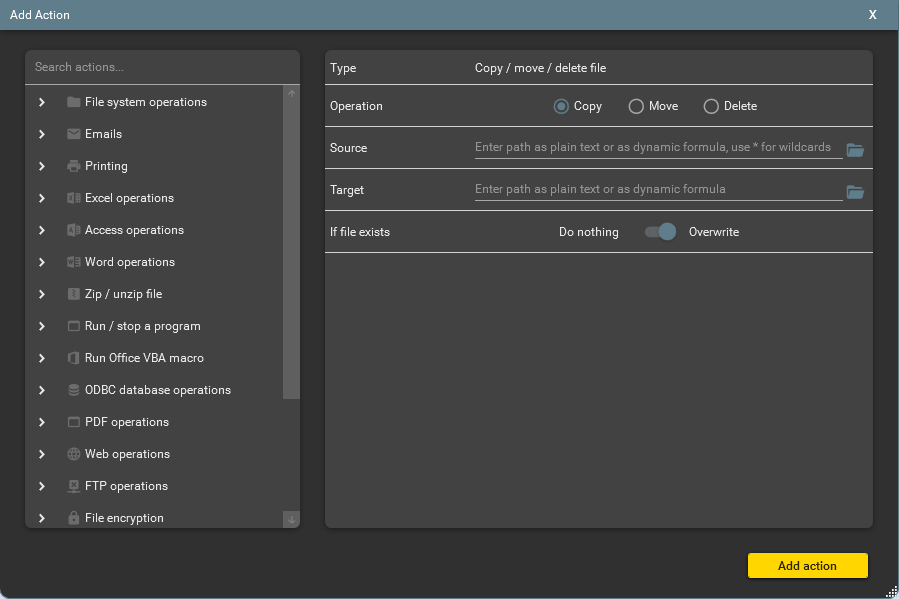
Task: Click the PDF operations icon
Action: pos(73,422)
